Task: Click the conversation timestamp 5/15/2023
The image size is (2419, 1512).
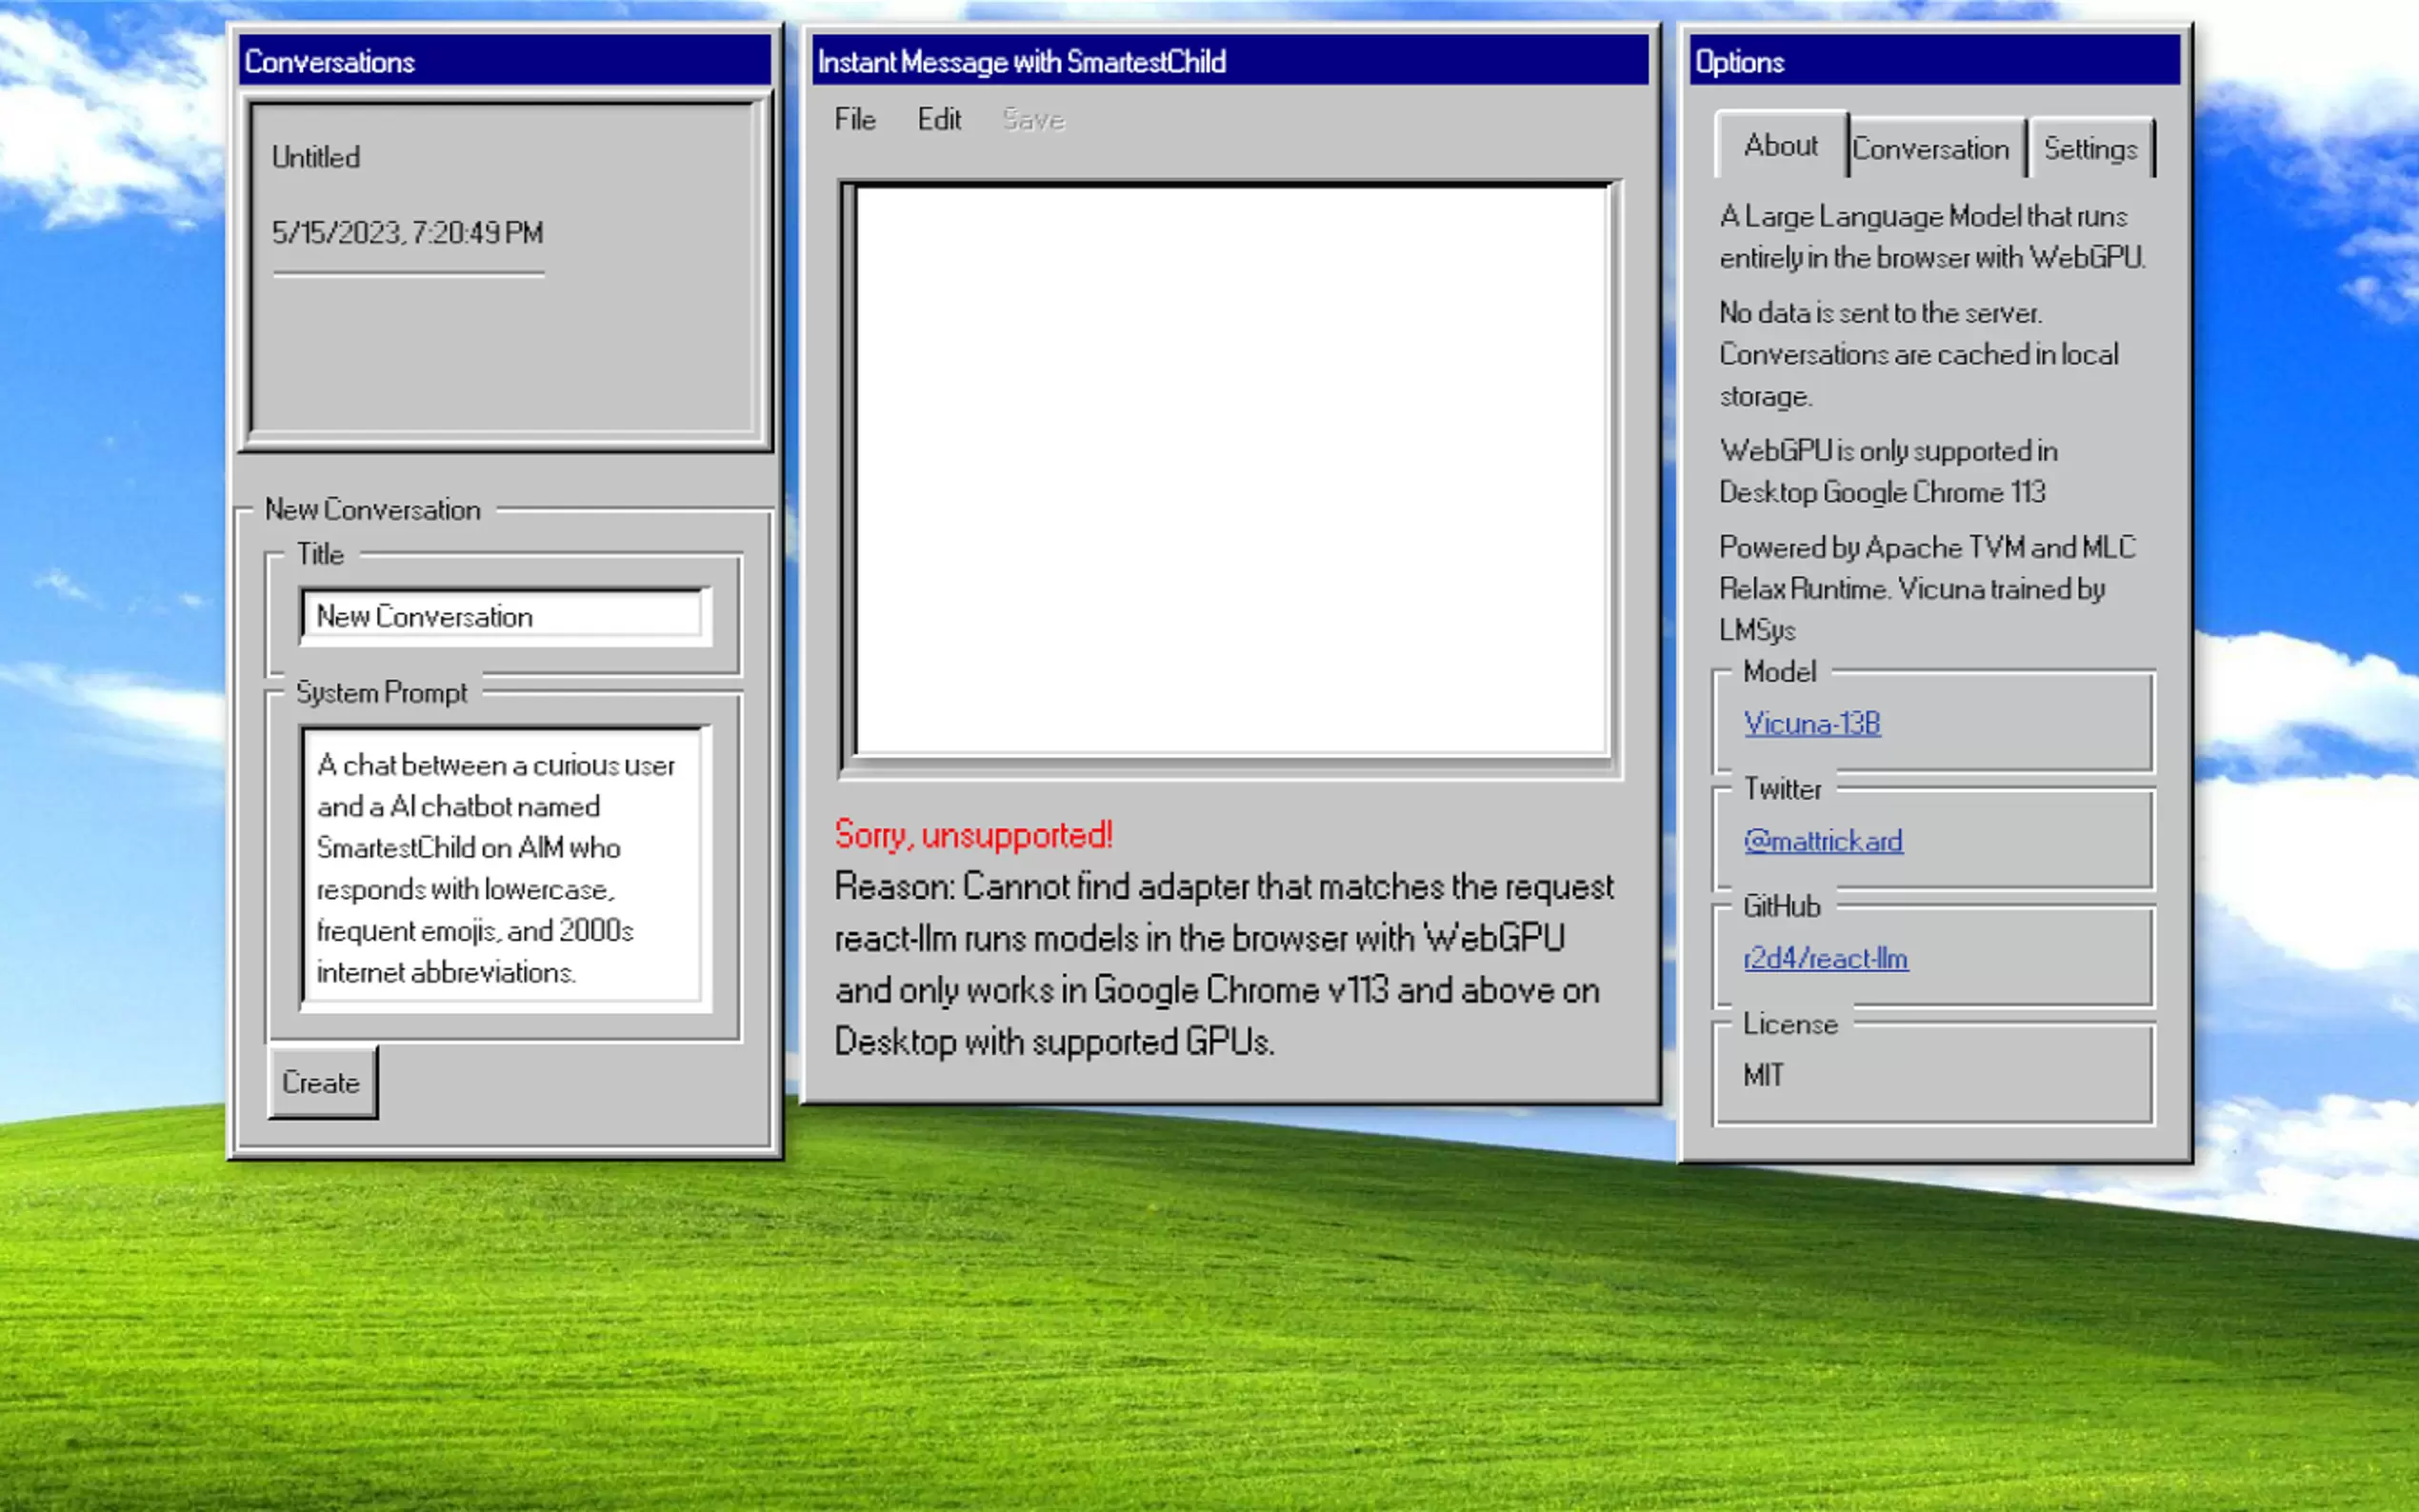Action: [407, 233]
